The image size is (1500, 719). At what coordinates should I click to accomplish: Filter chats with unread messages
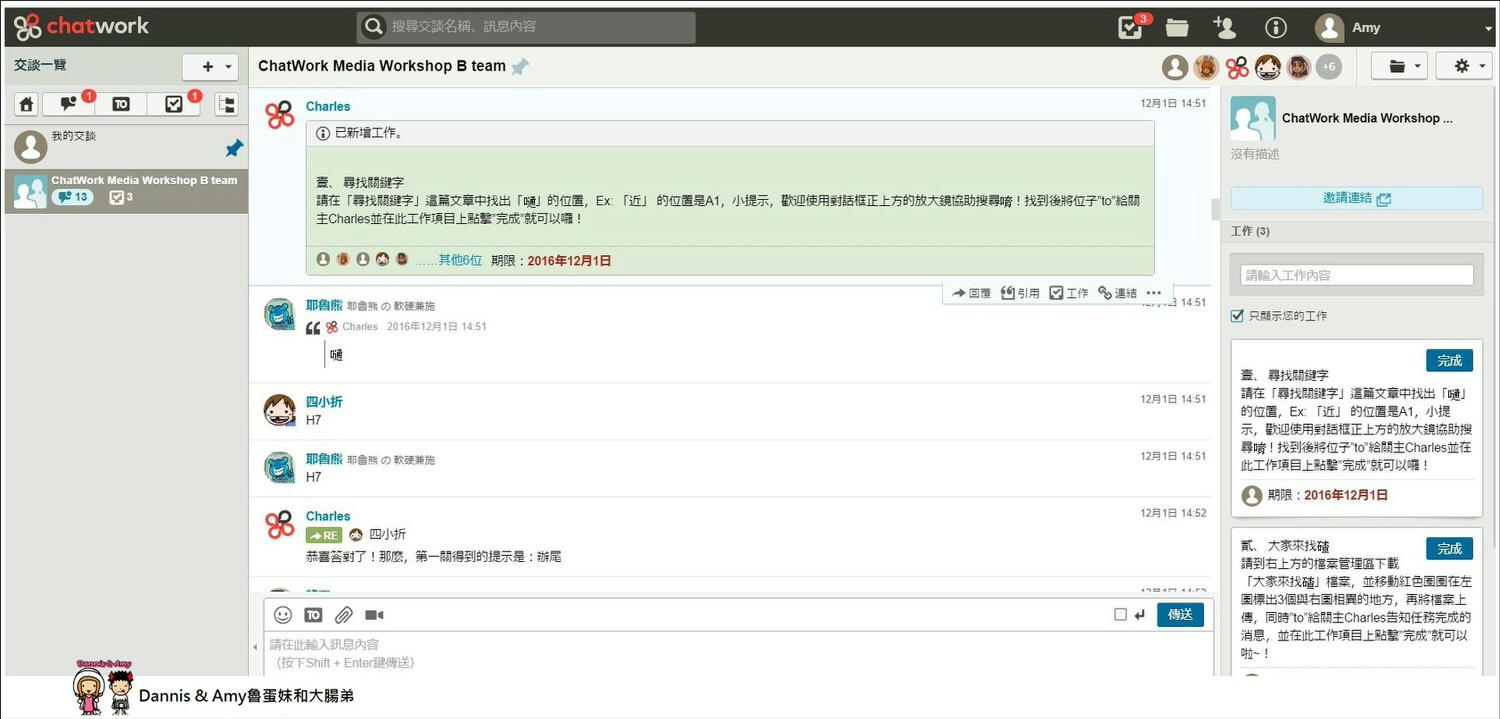pyautogui.click(x=68, y=104)
